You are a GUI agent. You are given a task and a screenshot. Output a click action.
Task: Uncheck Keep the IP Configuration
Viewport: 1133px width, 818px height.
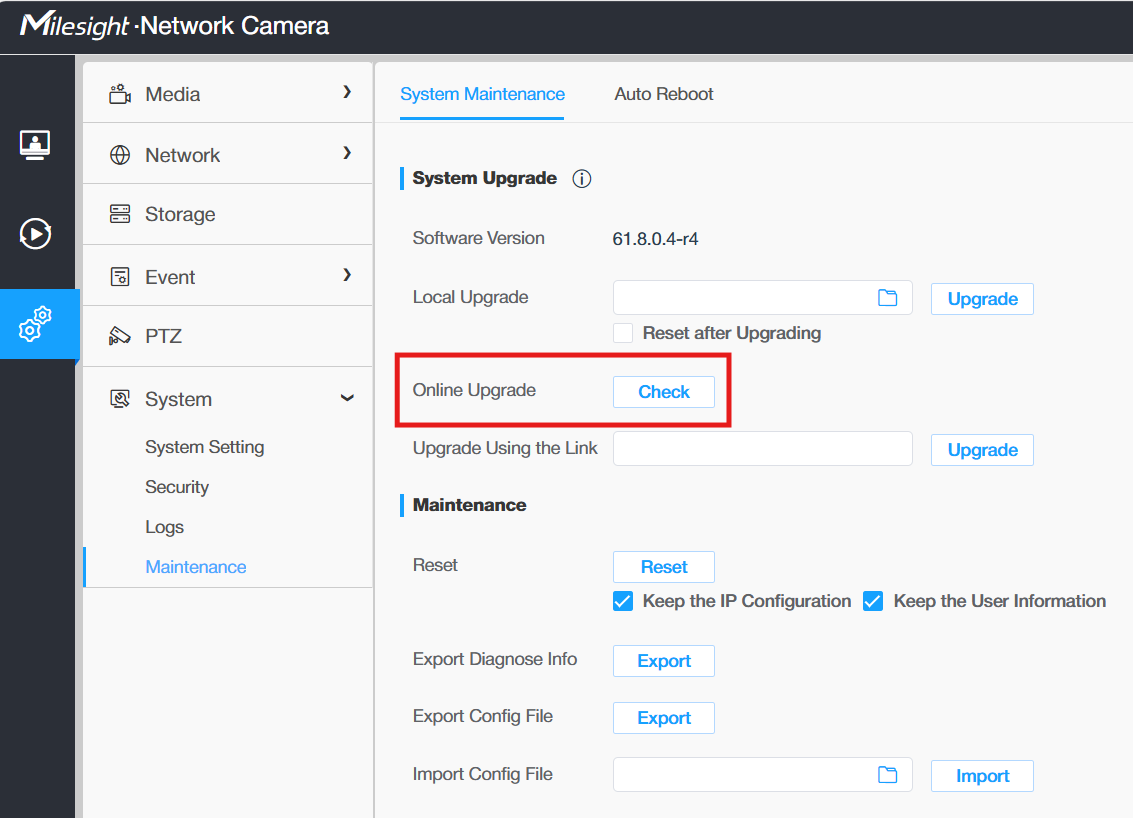[x=623, y=601]
